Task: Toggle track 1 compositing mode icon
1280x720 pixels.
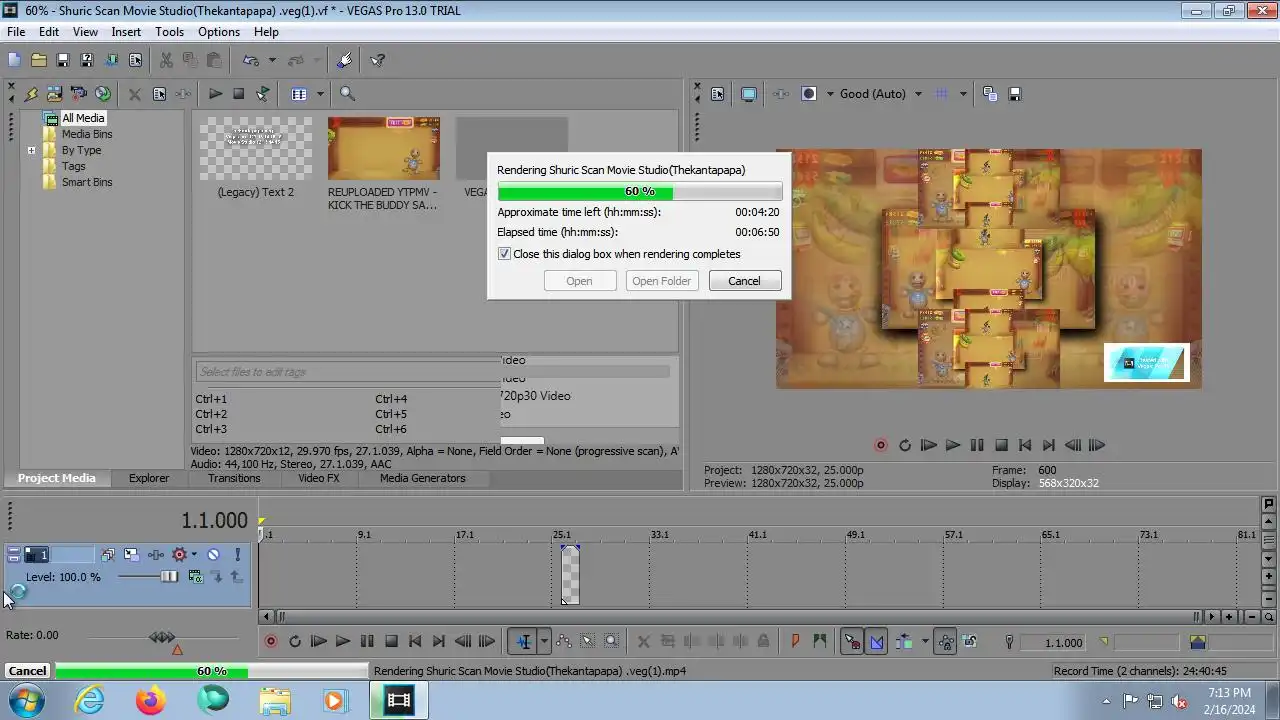Action: click(x=196, y=577)
